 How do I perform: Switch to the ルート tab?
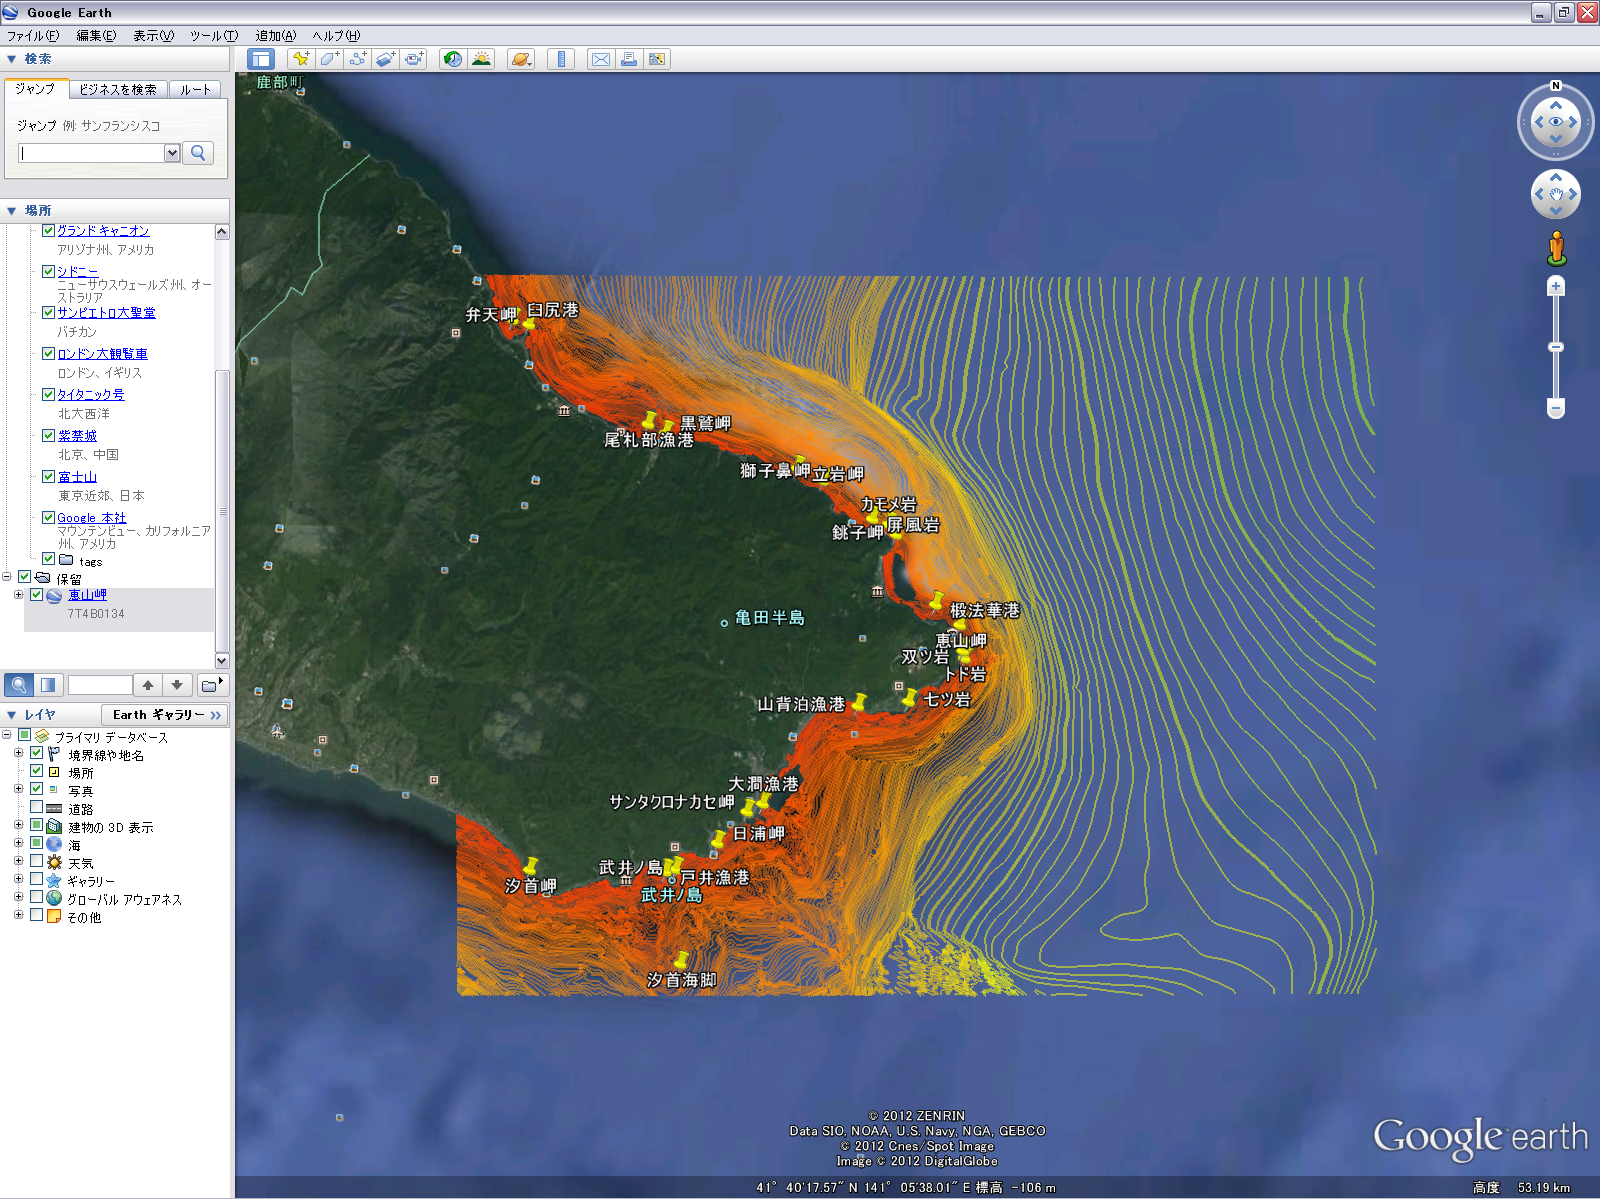[196, 90]
